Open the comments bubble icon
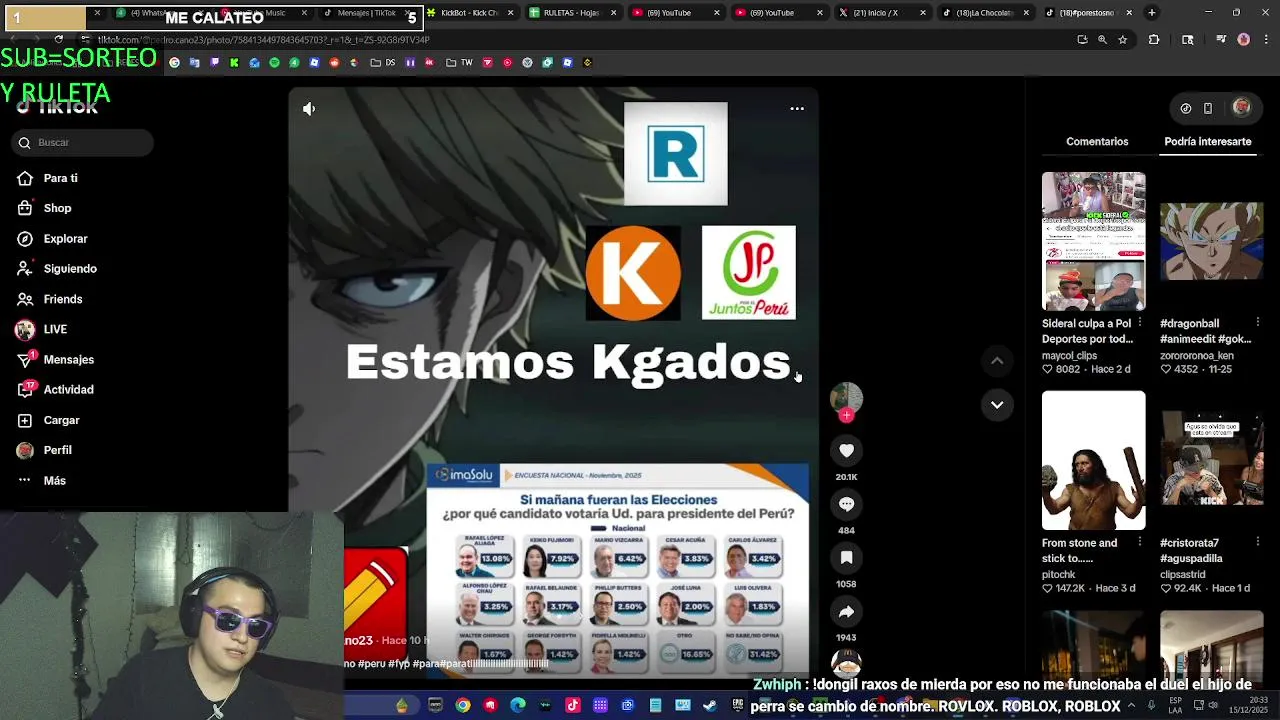1280x720 pixels. click(x=846, y=504)
